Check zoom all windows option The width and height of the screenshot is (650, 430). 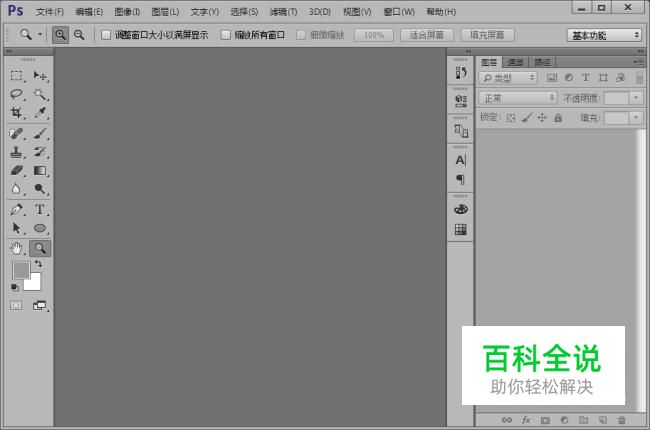pos(226,35)
